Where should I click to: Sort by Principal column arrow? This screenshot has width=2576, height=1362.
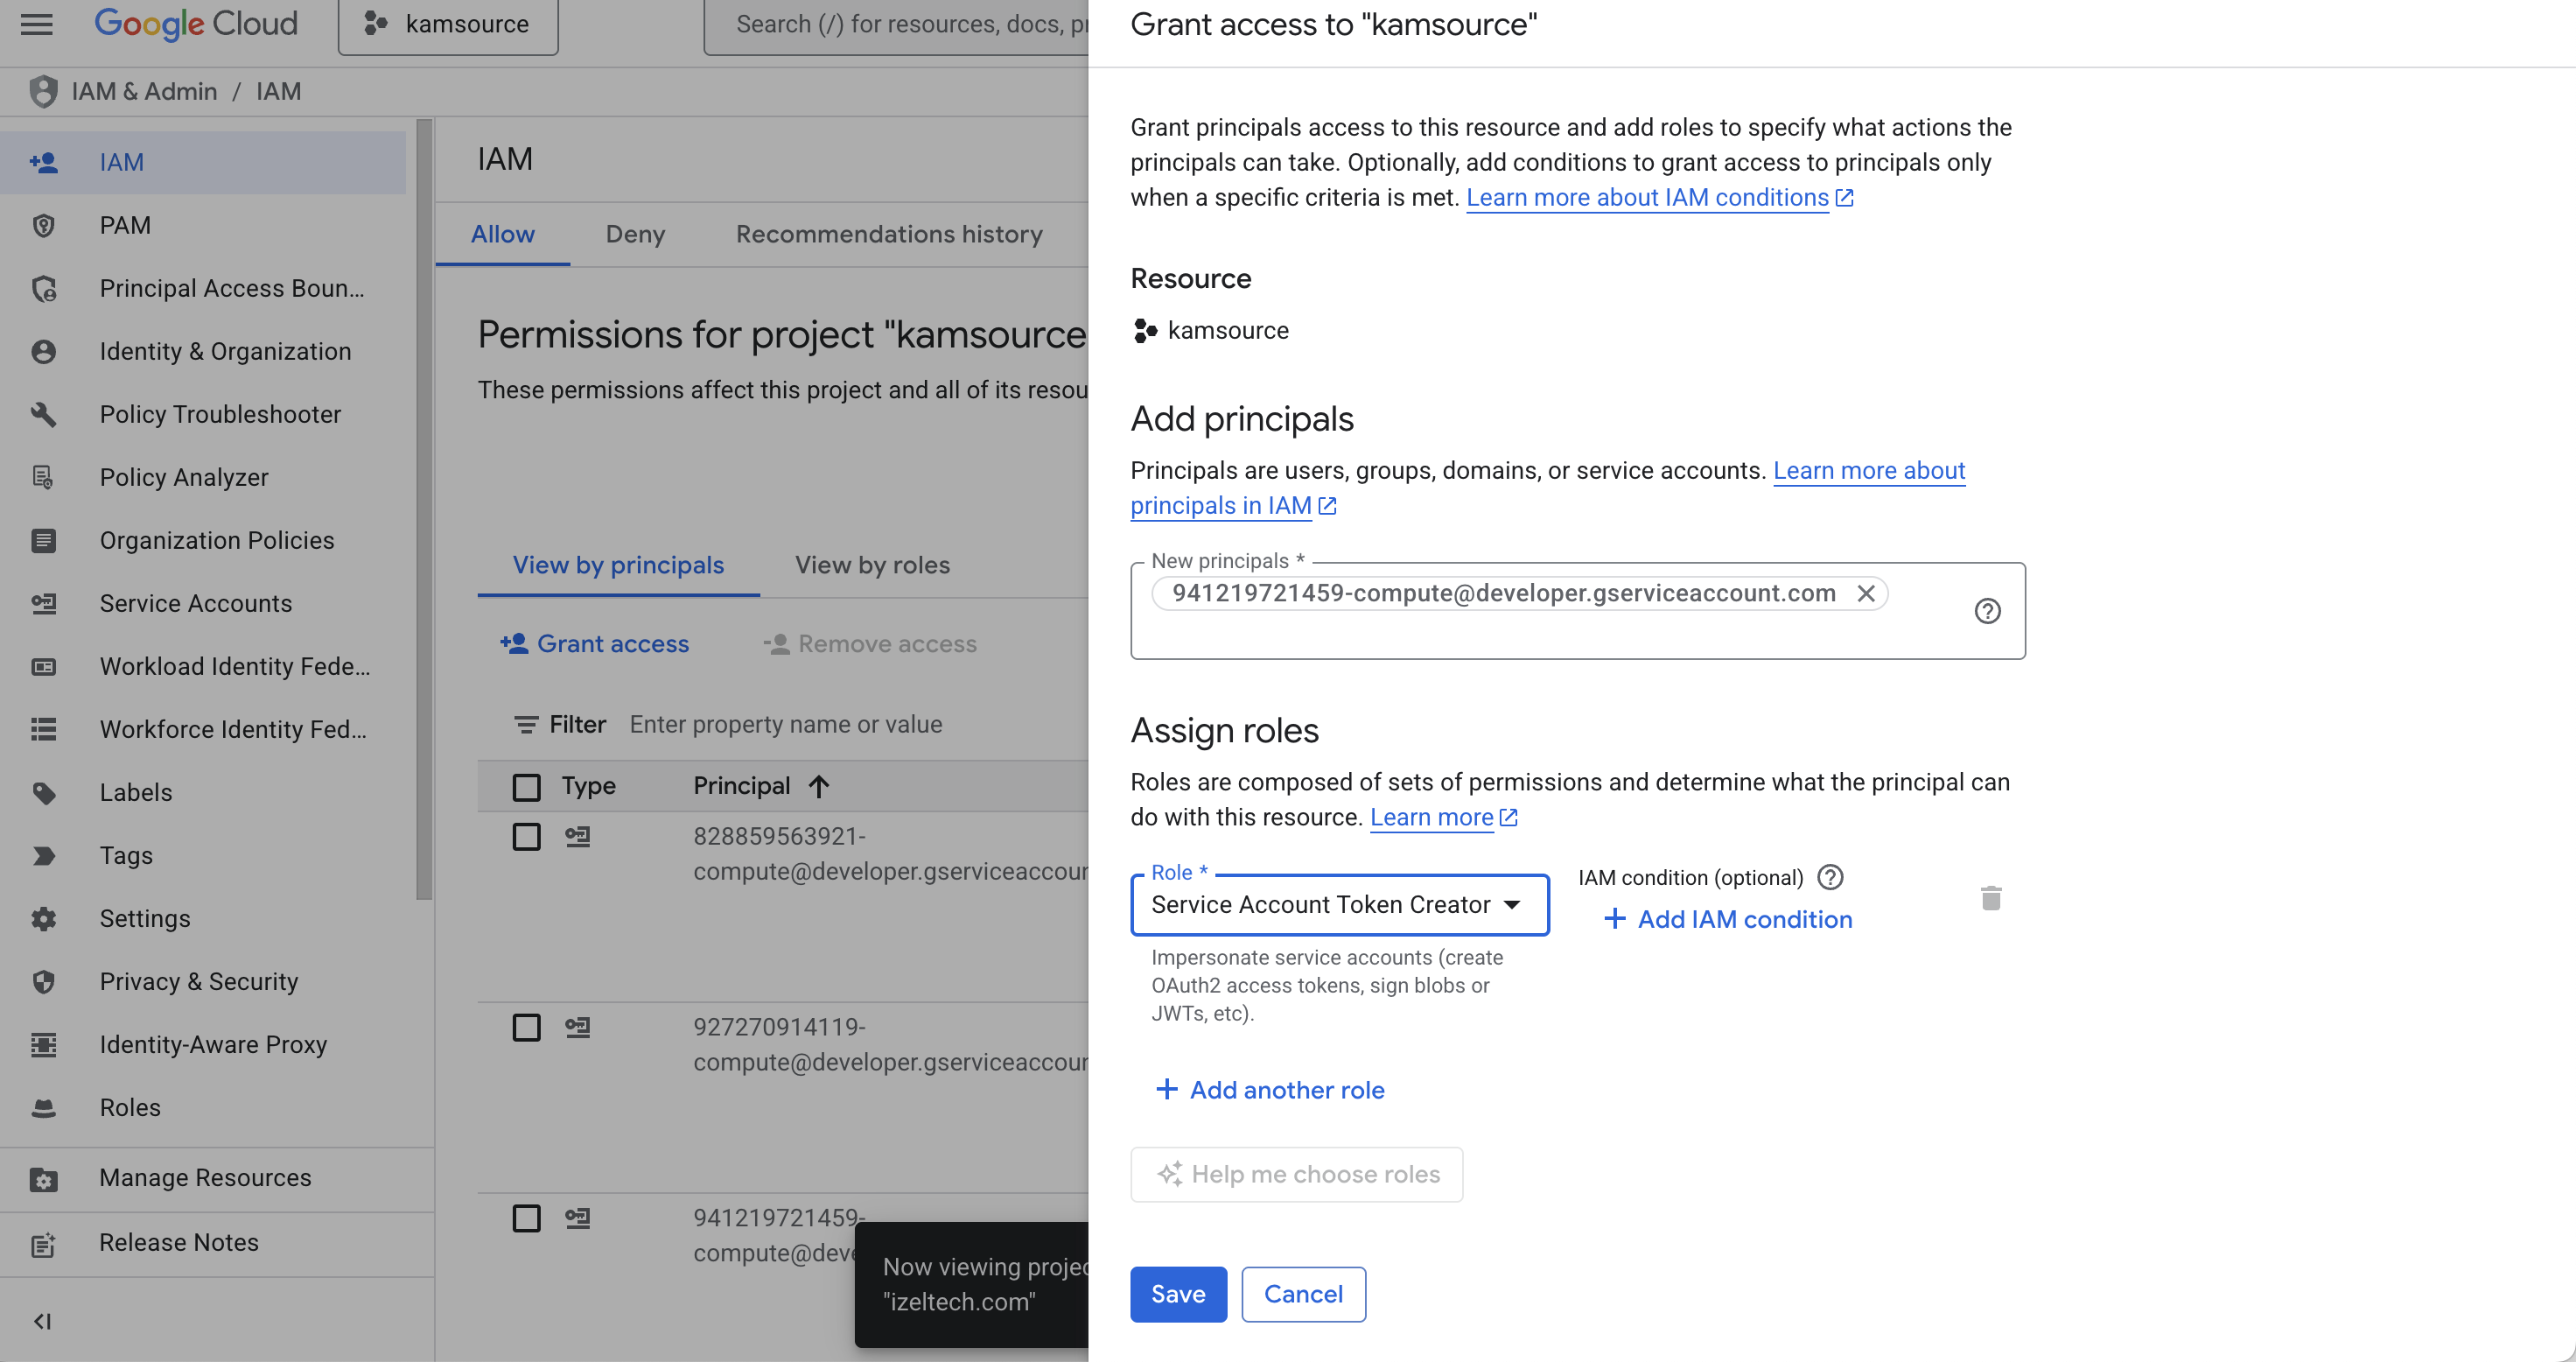819,786
